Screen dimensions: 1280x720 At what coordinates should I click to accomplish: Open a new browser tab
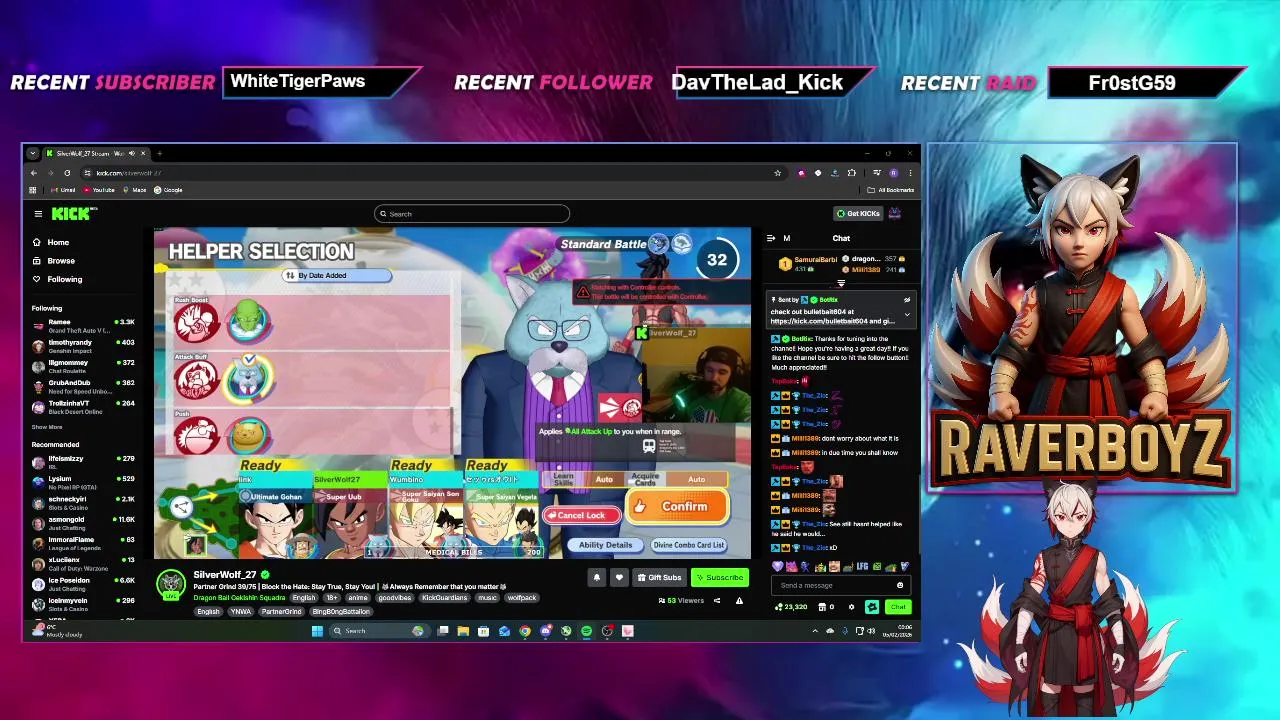[x=159, y=153]
